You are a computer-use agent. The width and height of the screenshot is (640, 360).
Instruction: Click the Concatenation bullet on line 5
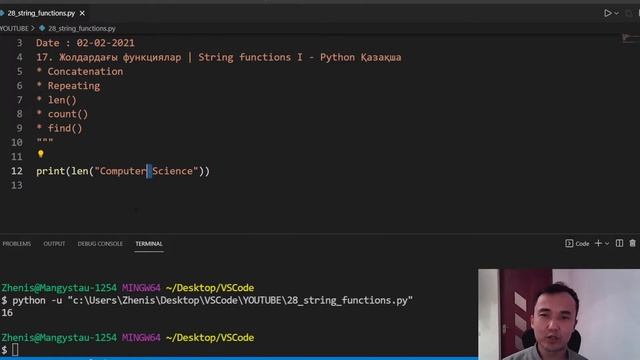tap(80, 71)
